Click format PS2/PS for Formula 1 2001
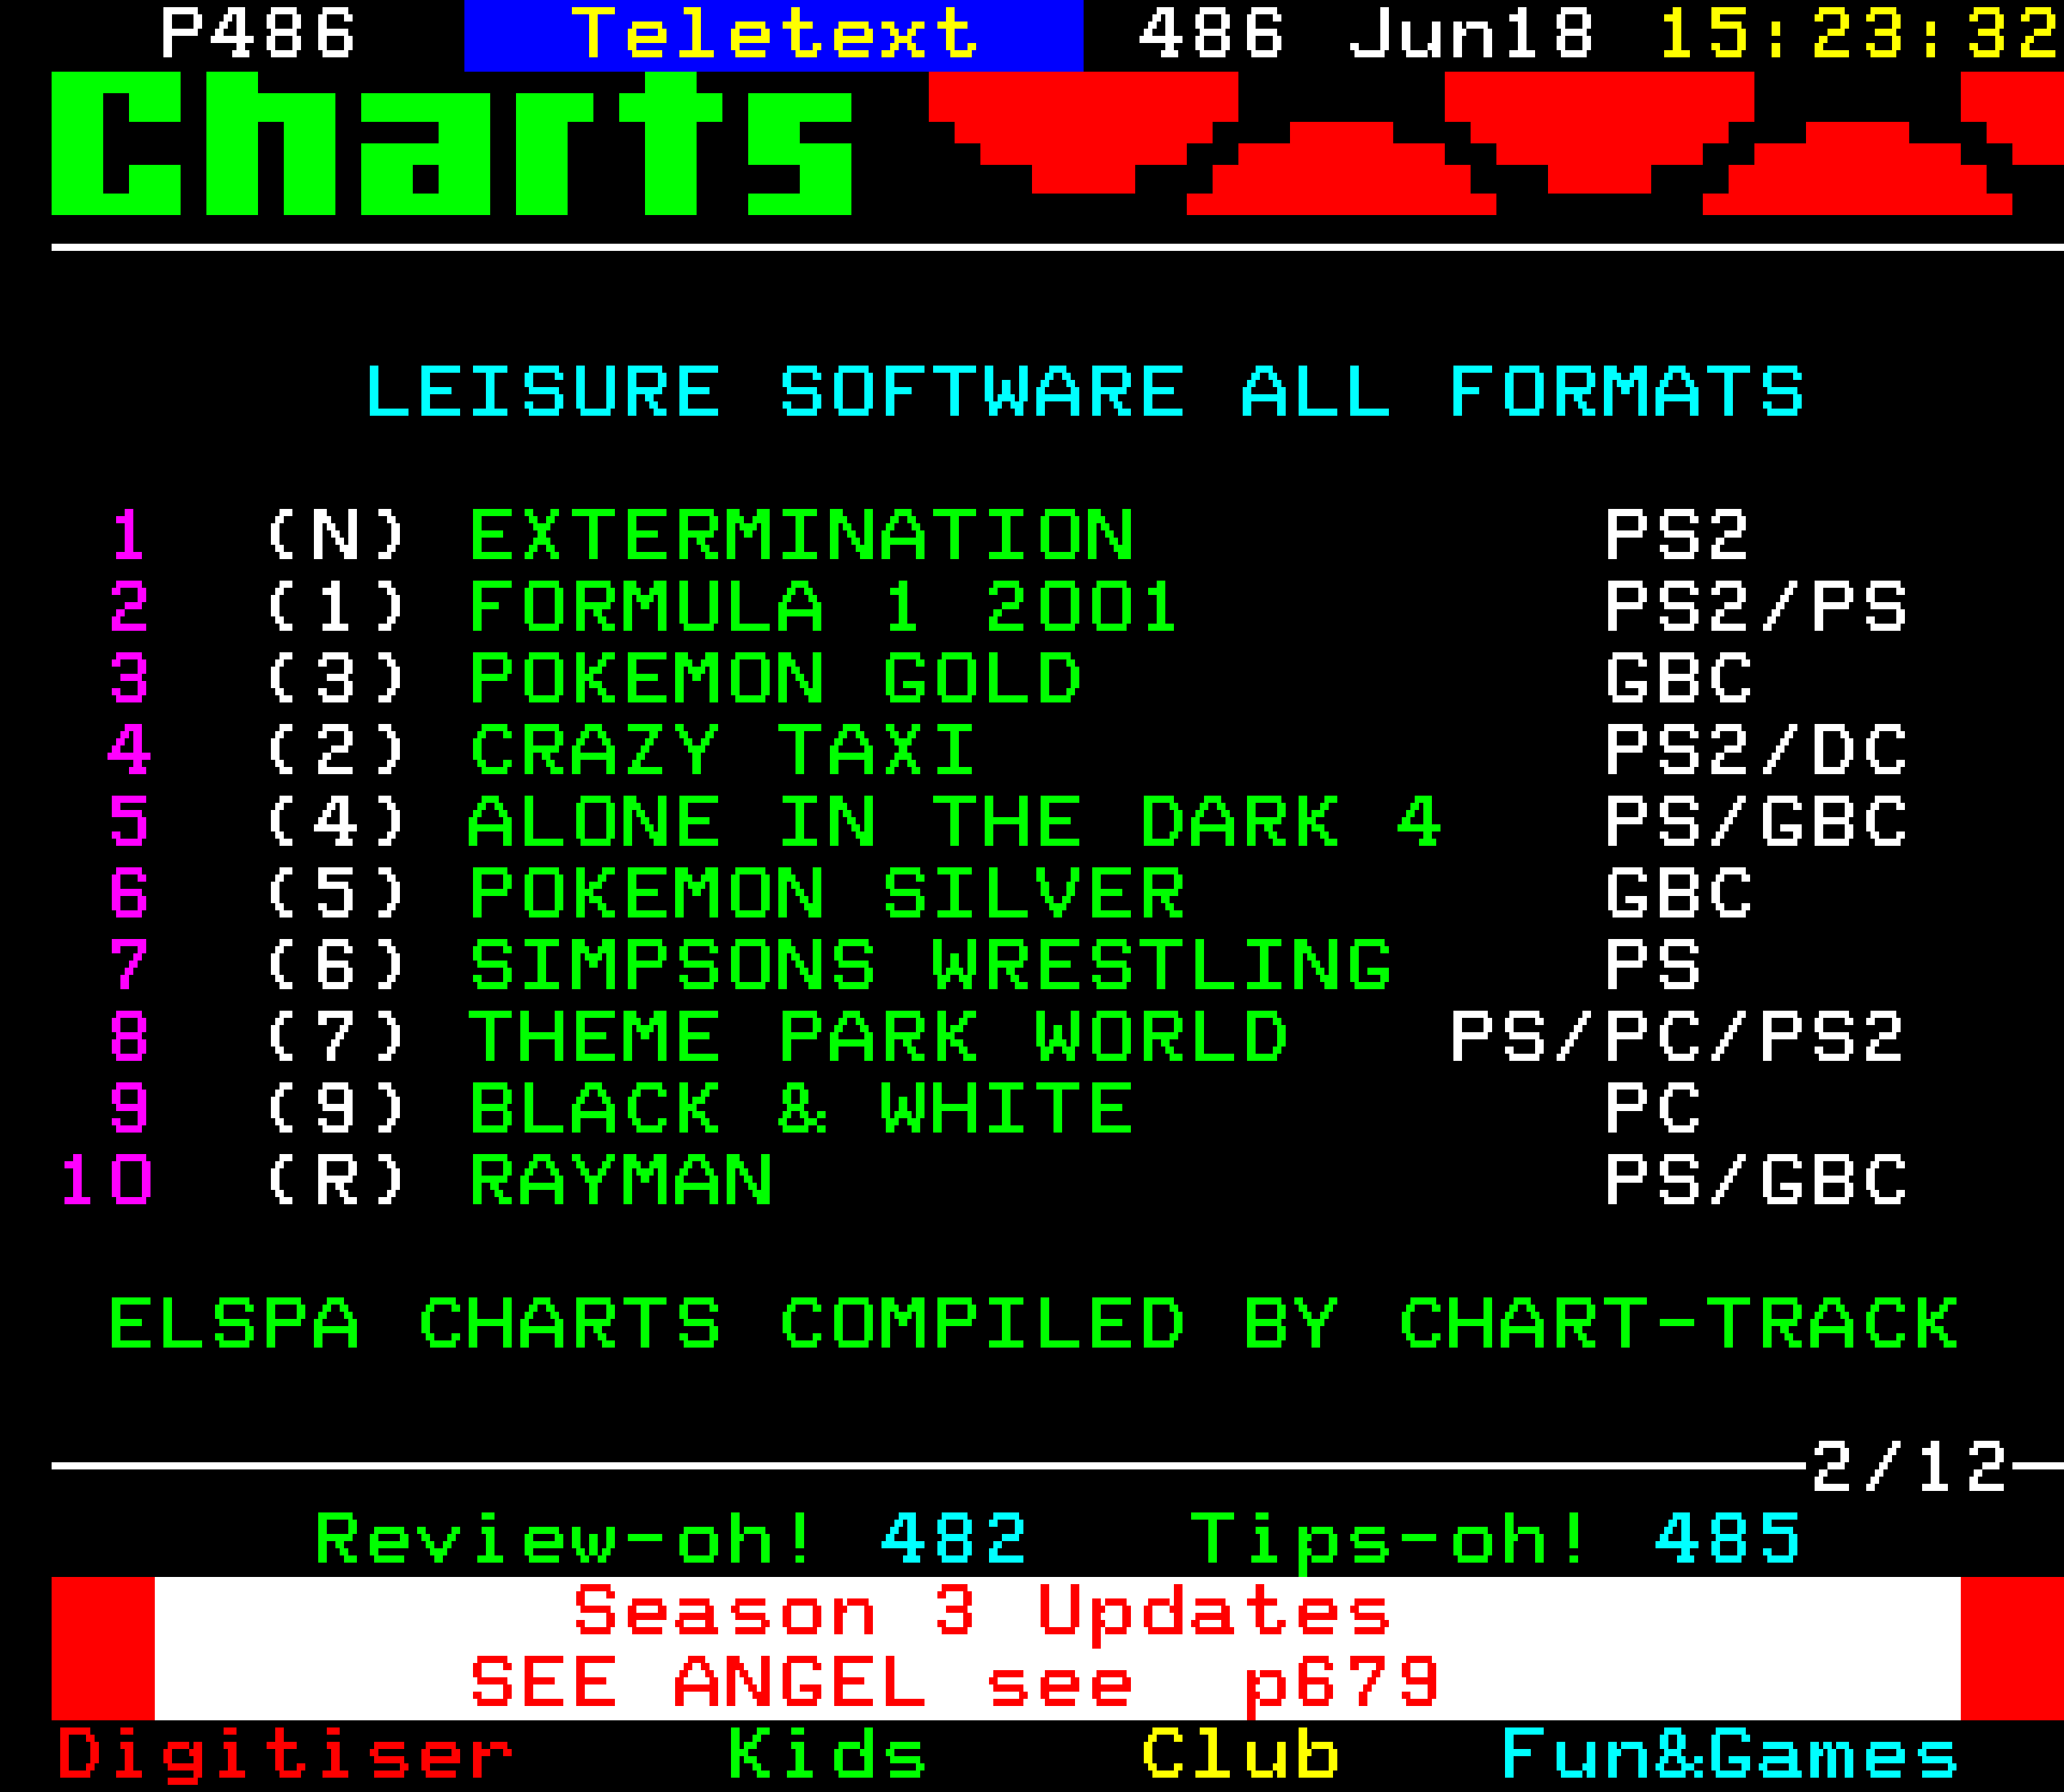Image resolution: width=2064 pixels, height=1792 pixels. [1756, 606]
